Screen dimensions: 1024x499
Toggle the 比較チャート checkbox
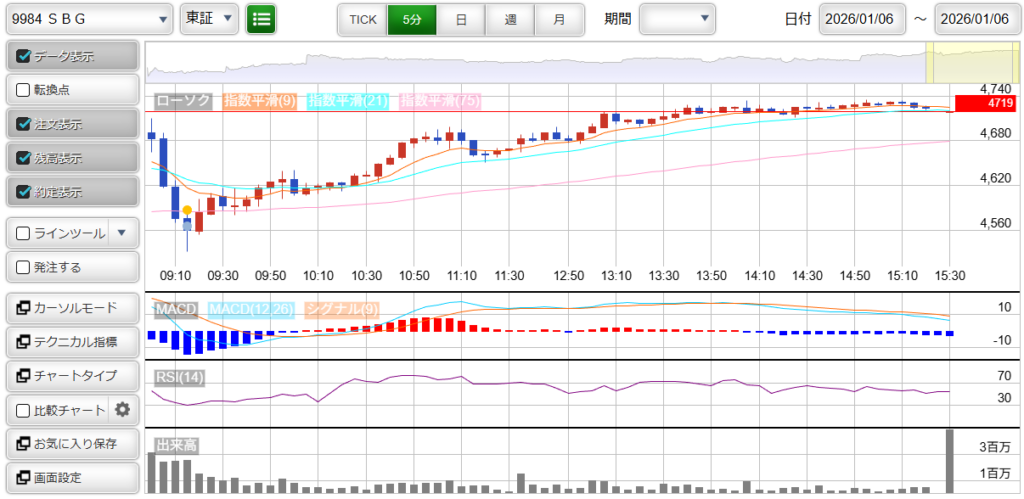(24, 410)
